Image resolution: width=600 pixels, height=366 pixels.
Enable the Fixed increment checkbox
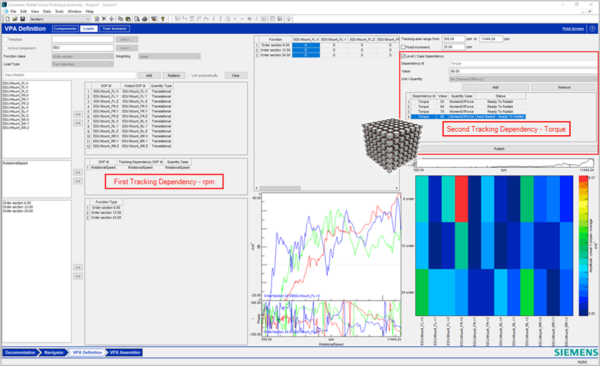pos(403,47)
